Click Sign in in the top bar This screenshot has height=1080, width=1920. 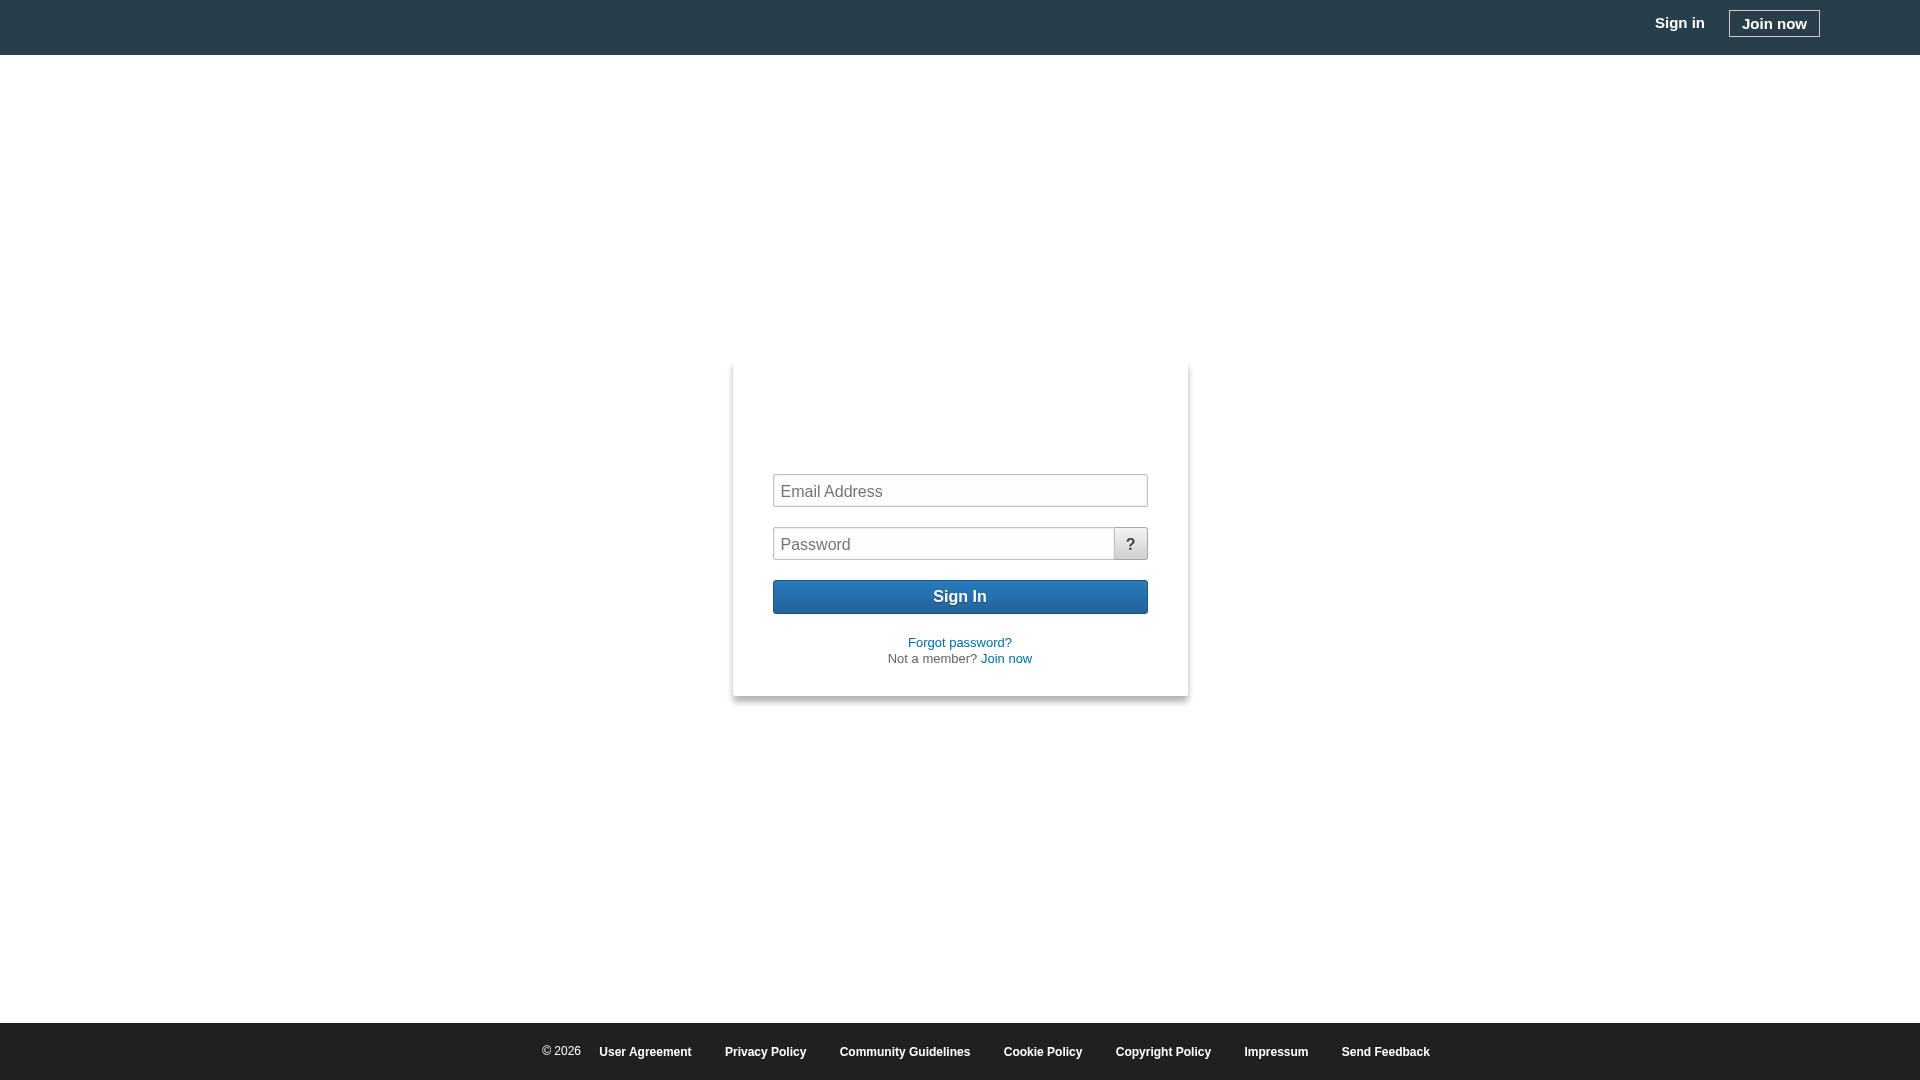(1679, 23)
